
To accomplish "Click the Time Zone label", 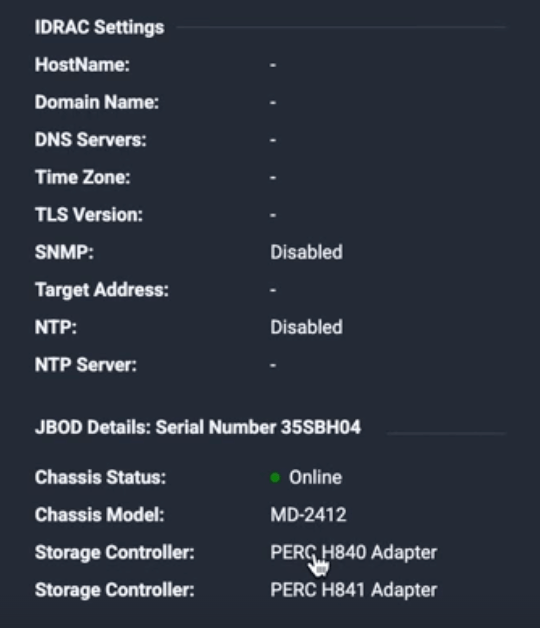I will tap(83, 177).
